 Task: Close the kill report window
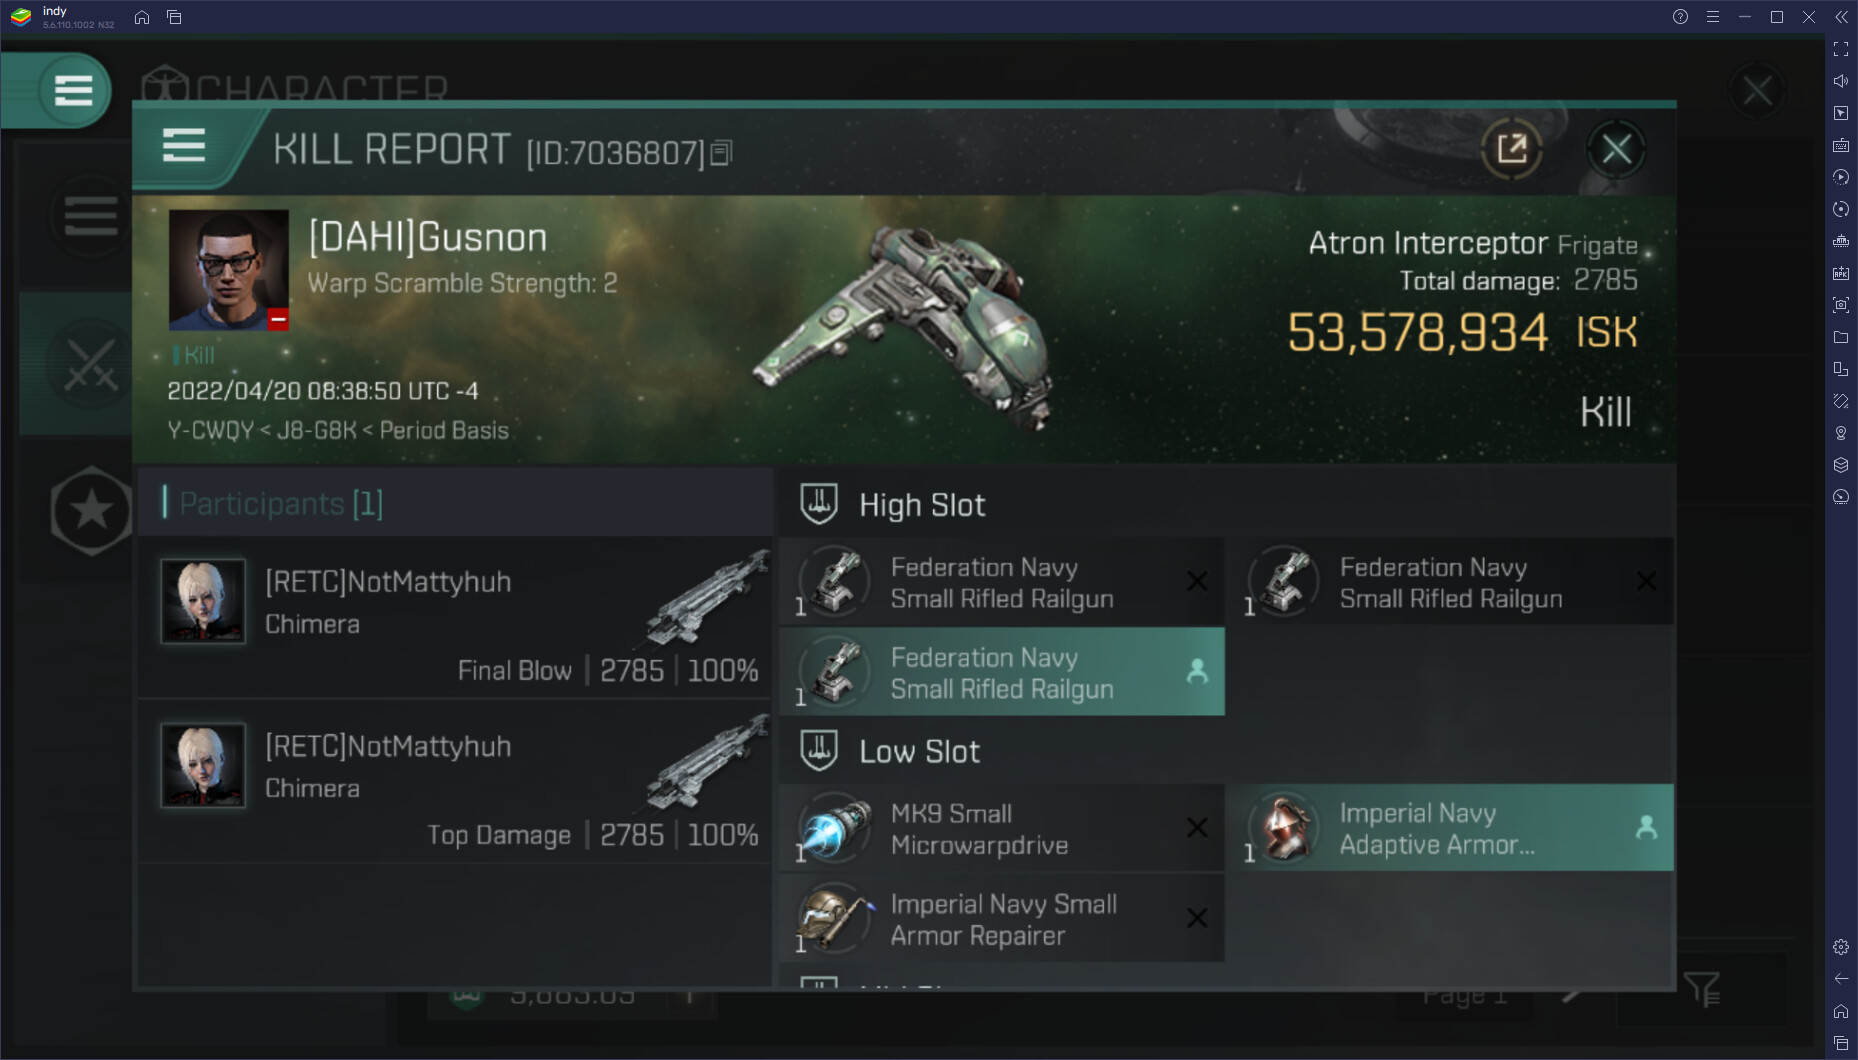(1616, 150)
